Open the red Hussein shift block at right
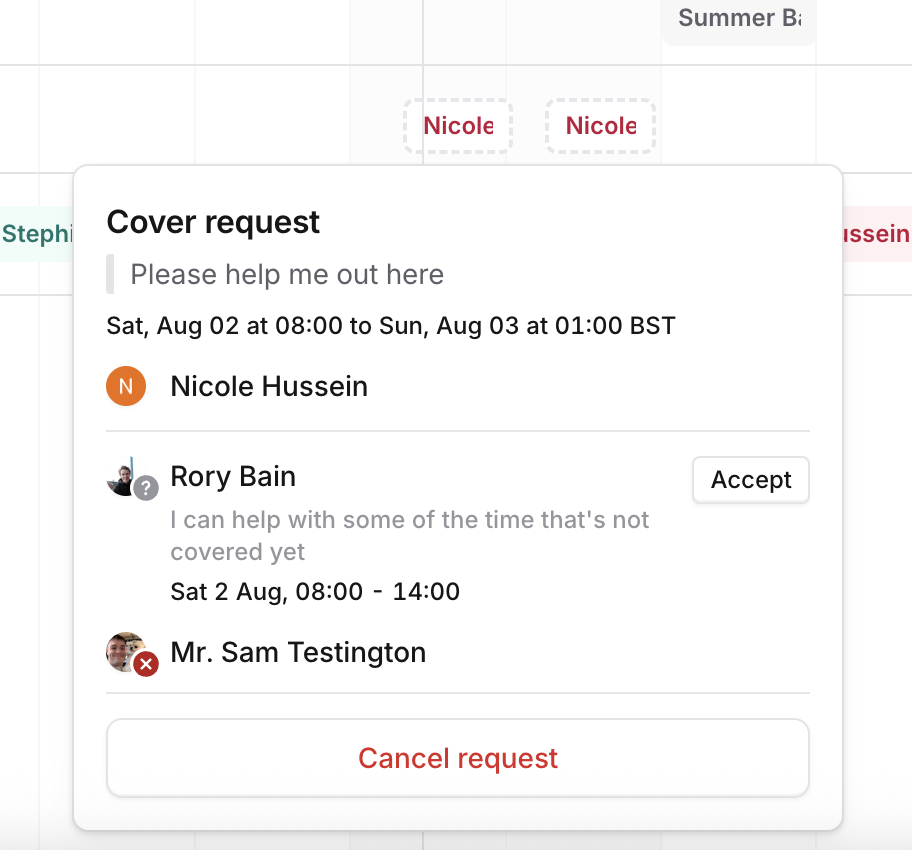This screenshot has width=912, height=850. pos(877,234)
